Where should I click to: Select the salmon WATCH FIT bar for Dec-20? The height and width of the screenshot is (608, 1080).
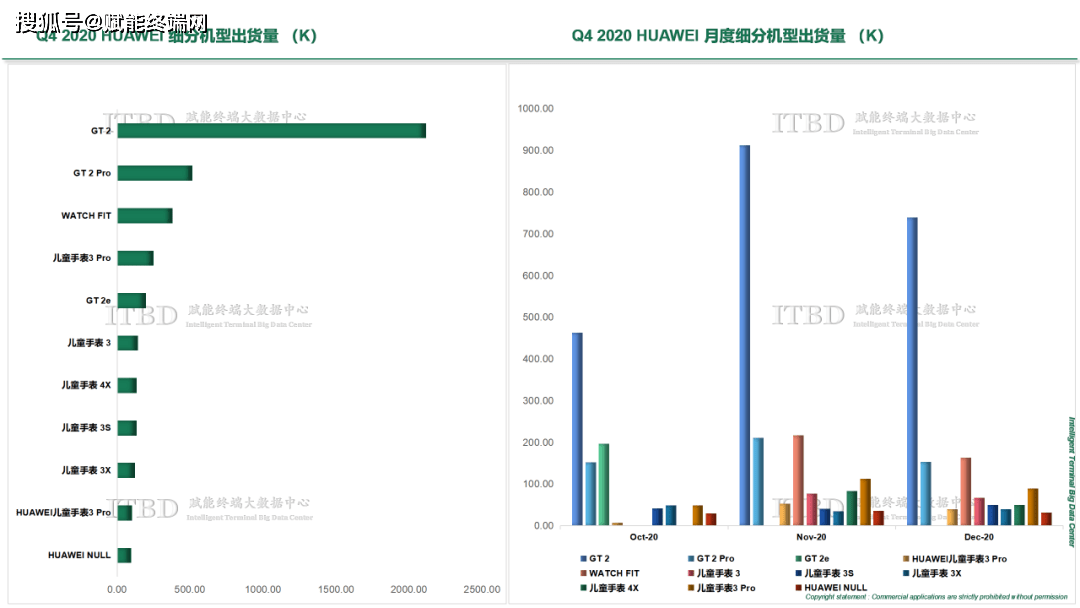click(966, 492)
